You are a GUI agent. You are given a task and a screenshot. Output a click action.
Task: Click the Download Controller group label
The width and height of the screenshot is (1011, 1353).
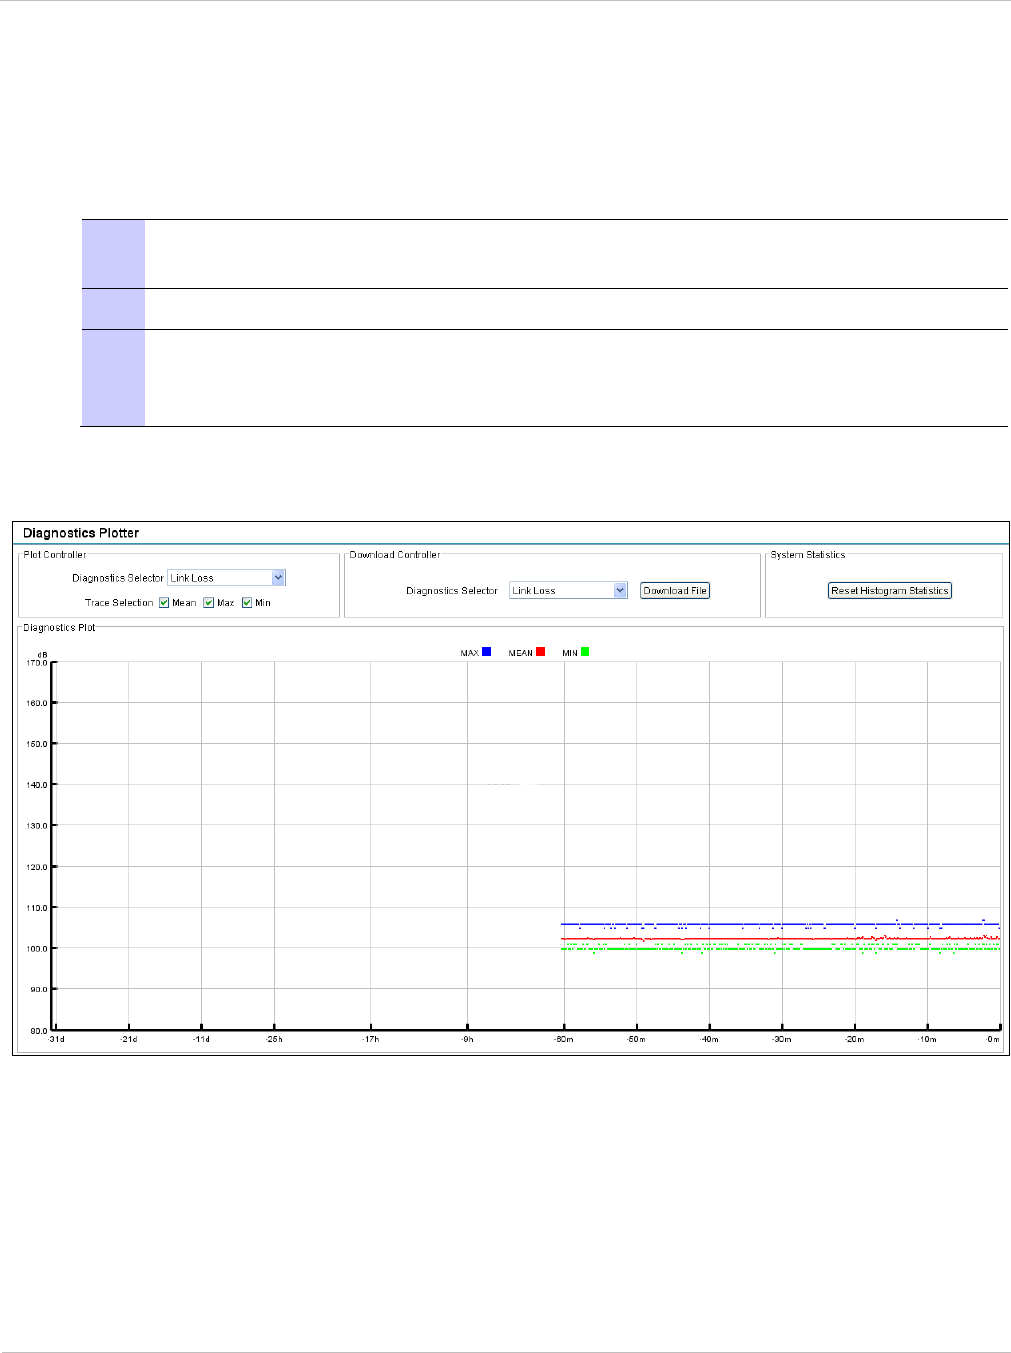395,555
